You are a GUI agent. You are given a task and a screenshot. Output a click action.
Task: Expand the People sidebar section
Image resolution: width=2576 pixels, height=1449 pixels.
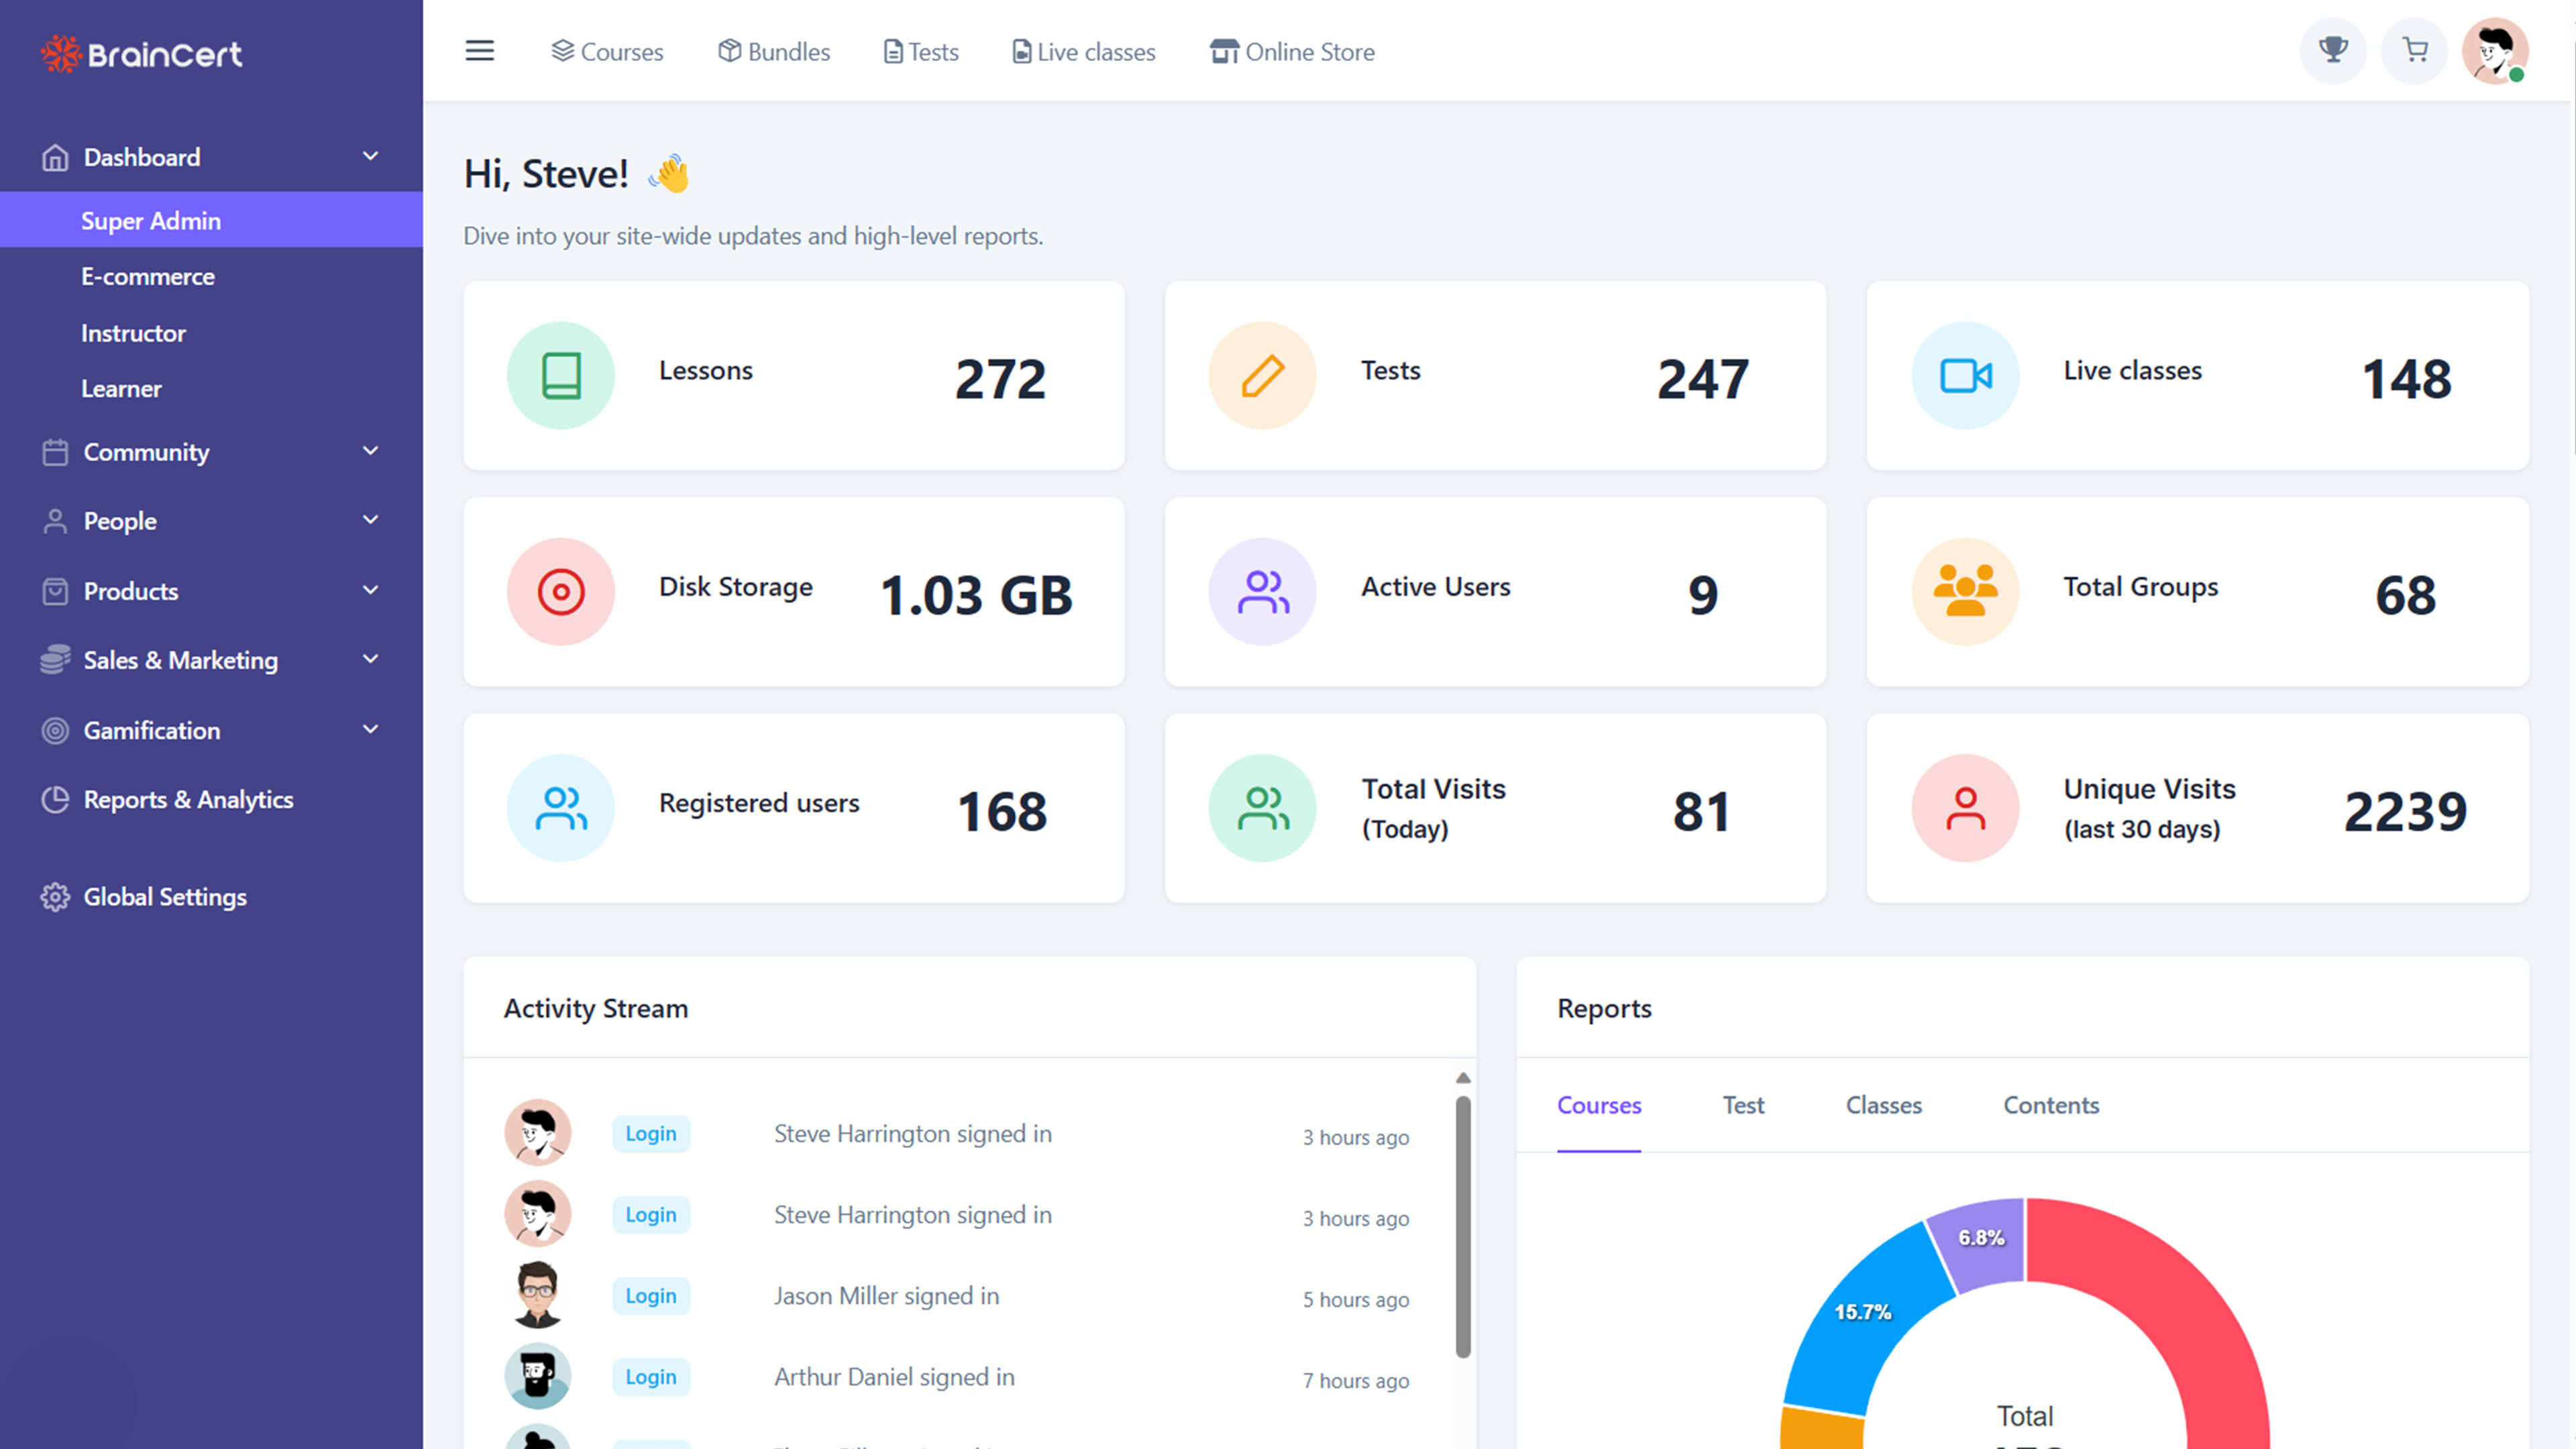119,521
